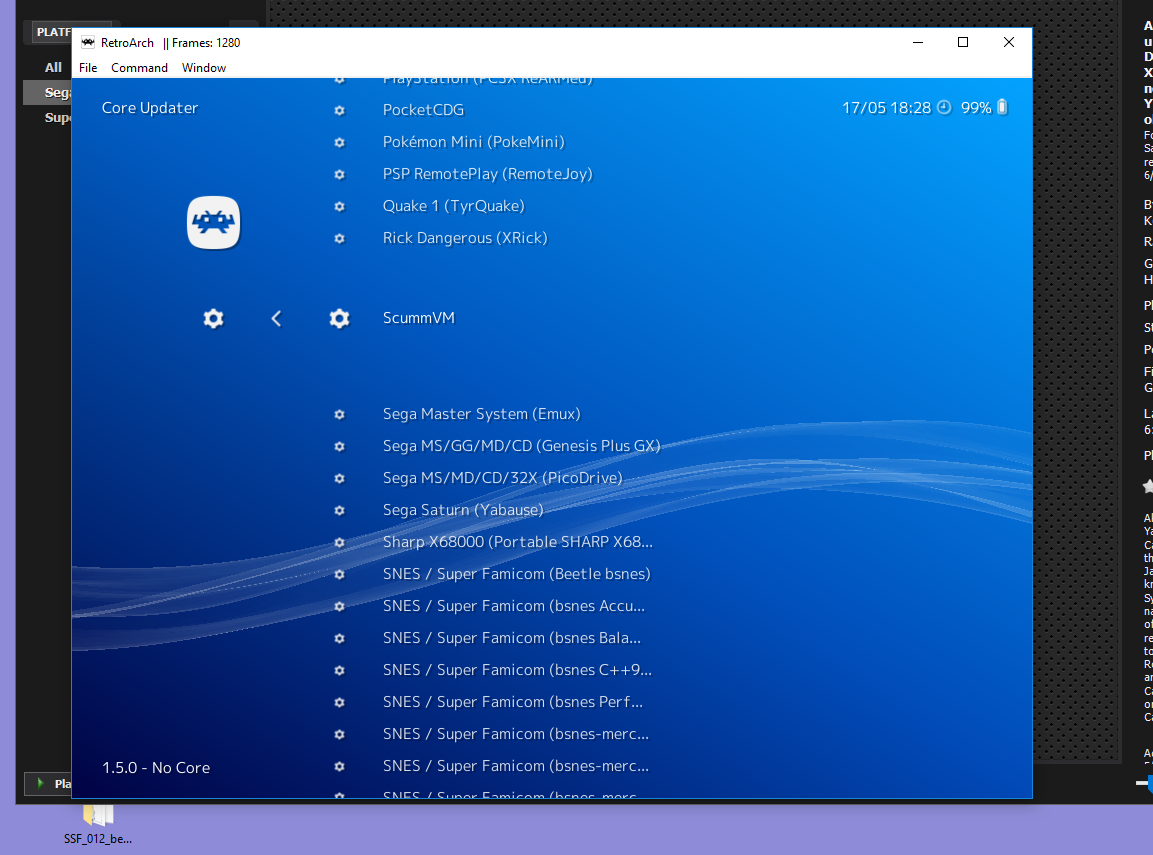Select Sega MS/MD/CD/32X (PicoDrive) core
The image size is (1153, 855).
[x=502, y=478]
